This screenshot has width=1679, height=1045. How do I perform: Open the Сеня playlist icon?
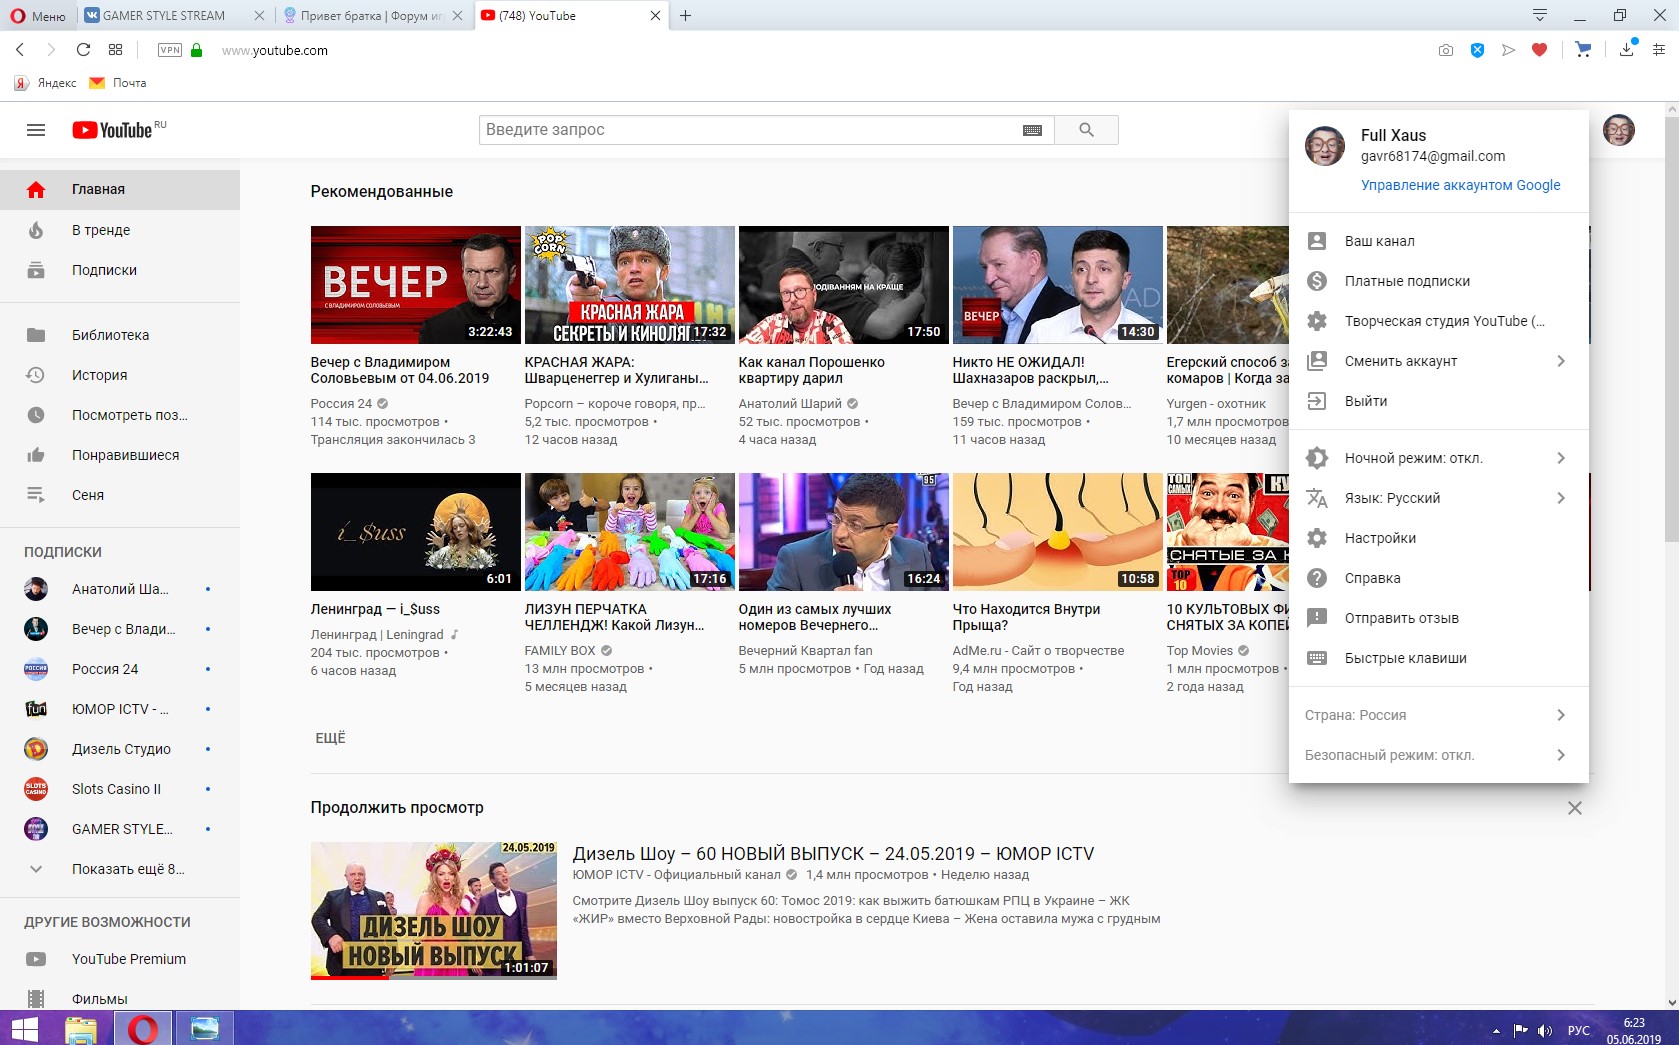(36, 495)
